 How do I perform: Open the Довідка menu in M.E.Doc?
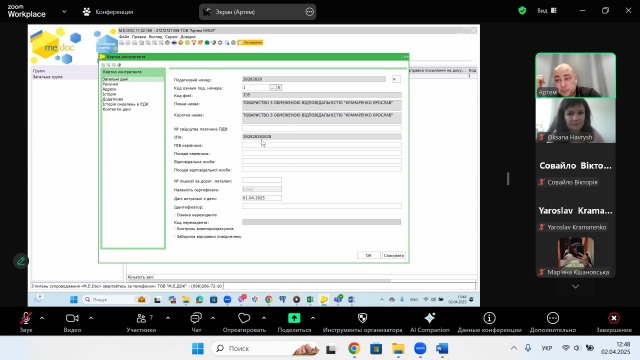188,37
